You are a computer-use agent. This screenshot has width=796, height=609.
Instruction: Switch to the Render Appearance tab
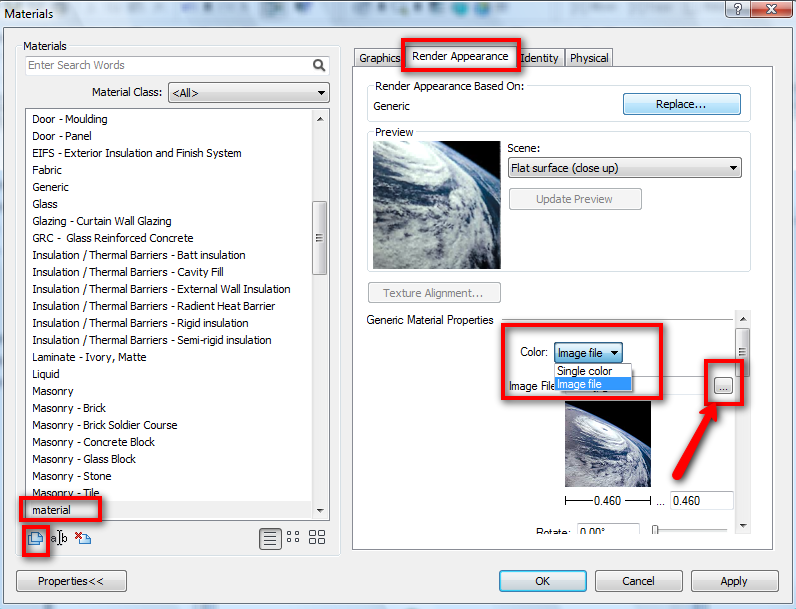point(460,56)
